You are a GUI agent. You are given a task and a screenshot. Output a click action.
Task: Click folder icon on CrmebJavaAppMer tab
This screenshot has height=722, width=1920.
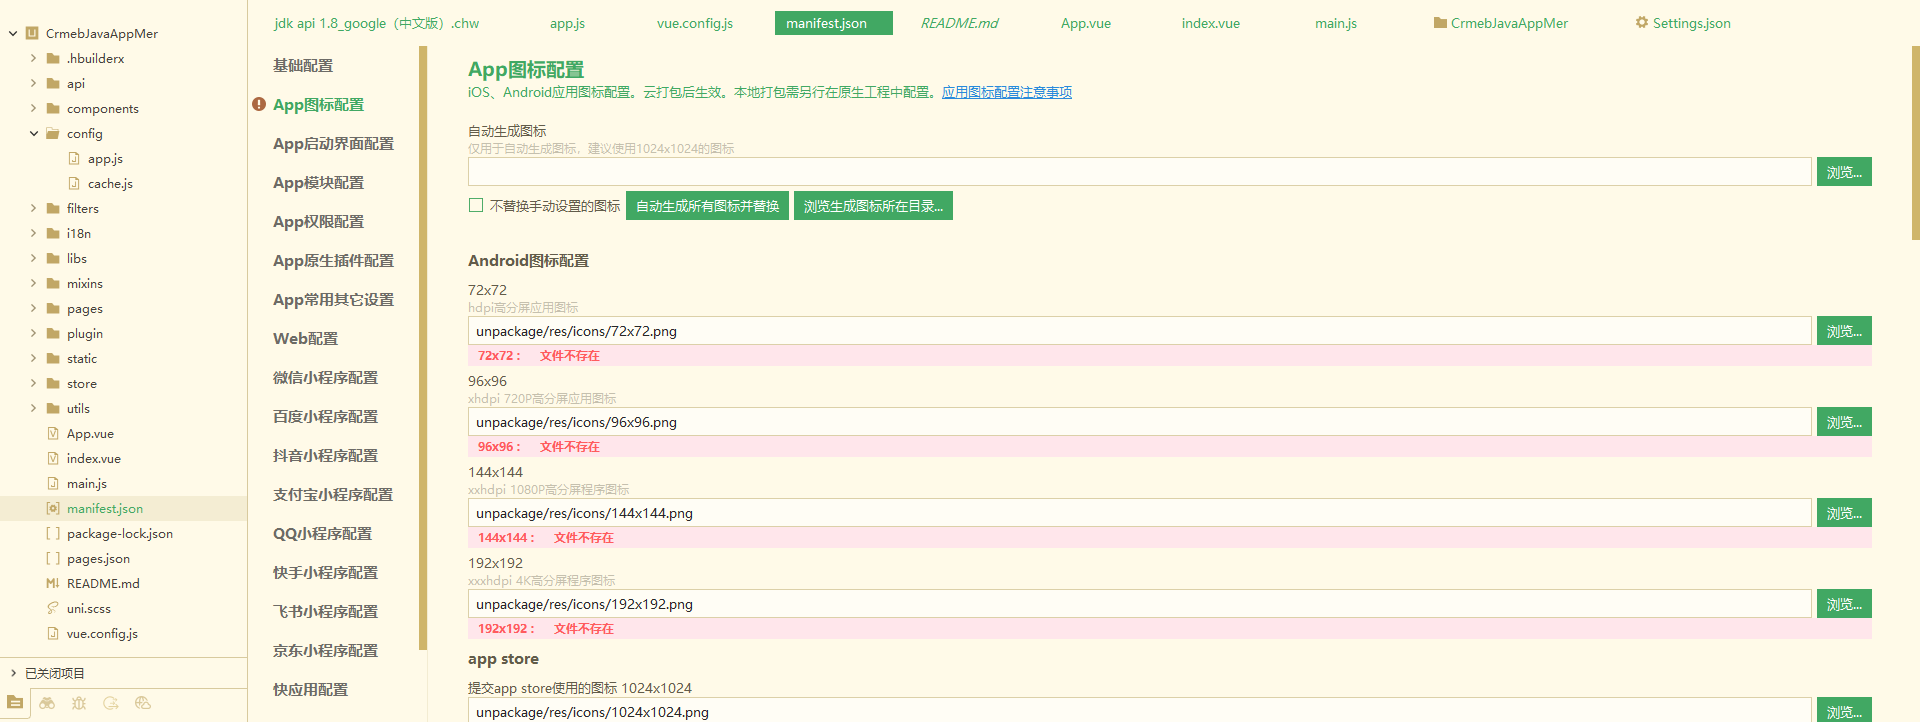(1440, 22)
